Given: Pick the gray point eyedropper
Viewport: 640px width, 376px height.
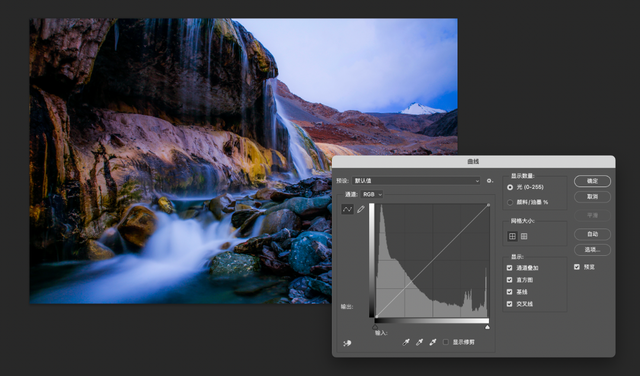Looking at the screenshot, I should coord(419,342).
